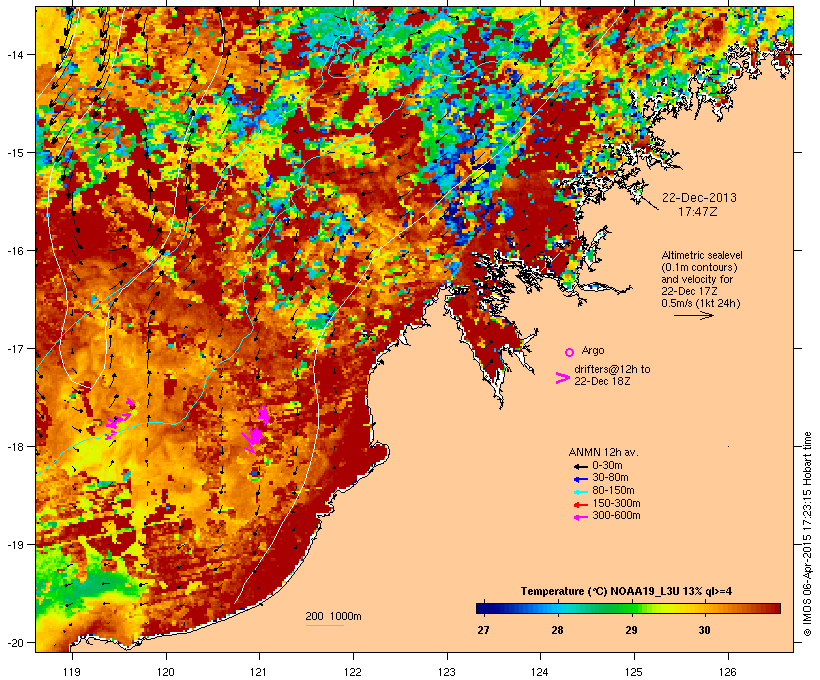
Task: Click the -20 latitude axis label
Action: [x=14, y=642]
